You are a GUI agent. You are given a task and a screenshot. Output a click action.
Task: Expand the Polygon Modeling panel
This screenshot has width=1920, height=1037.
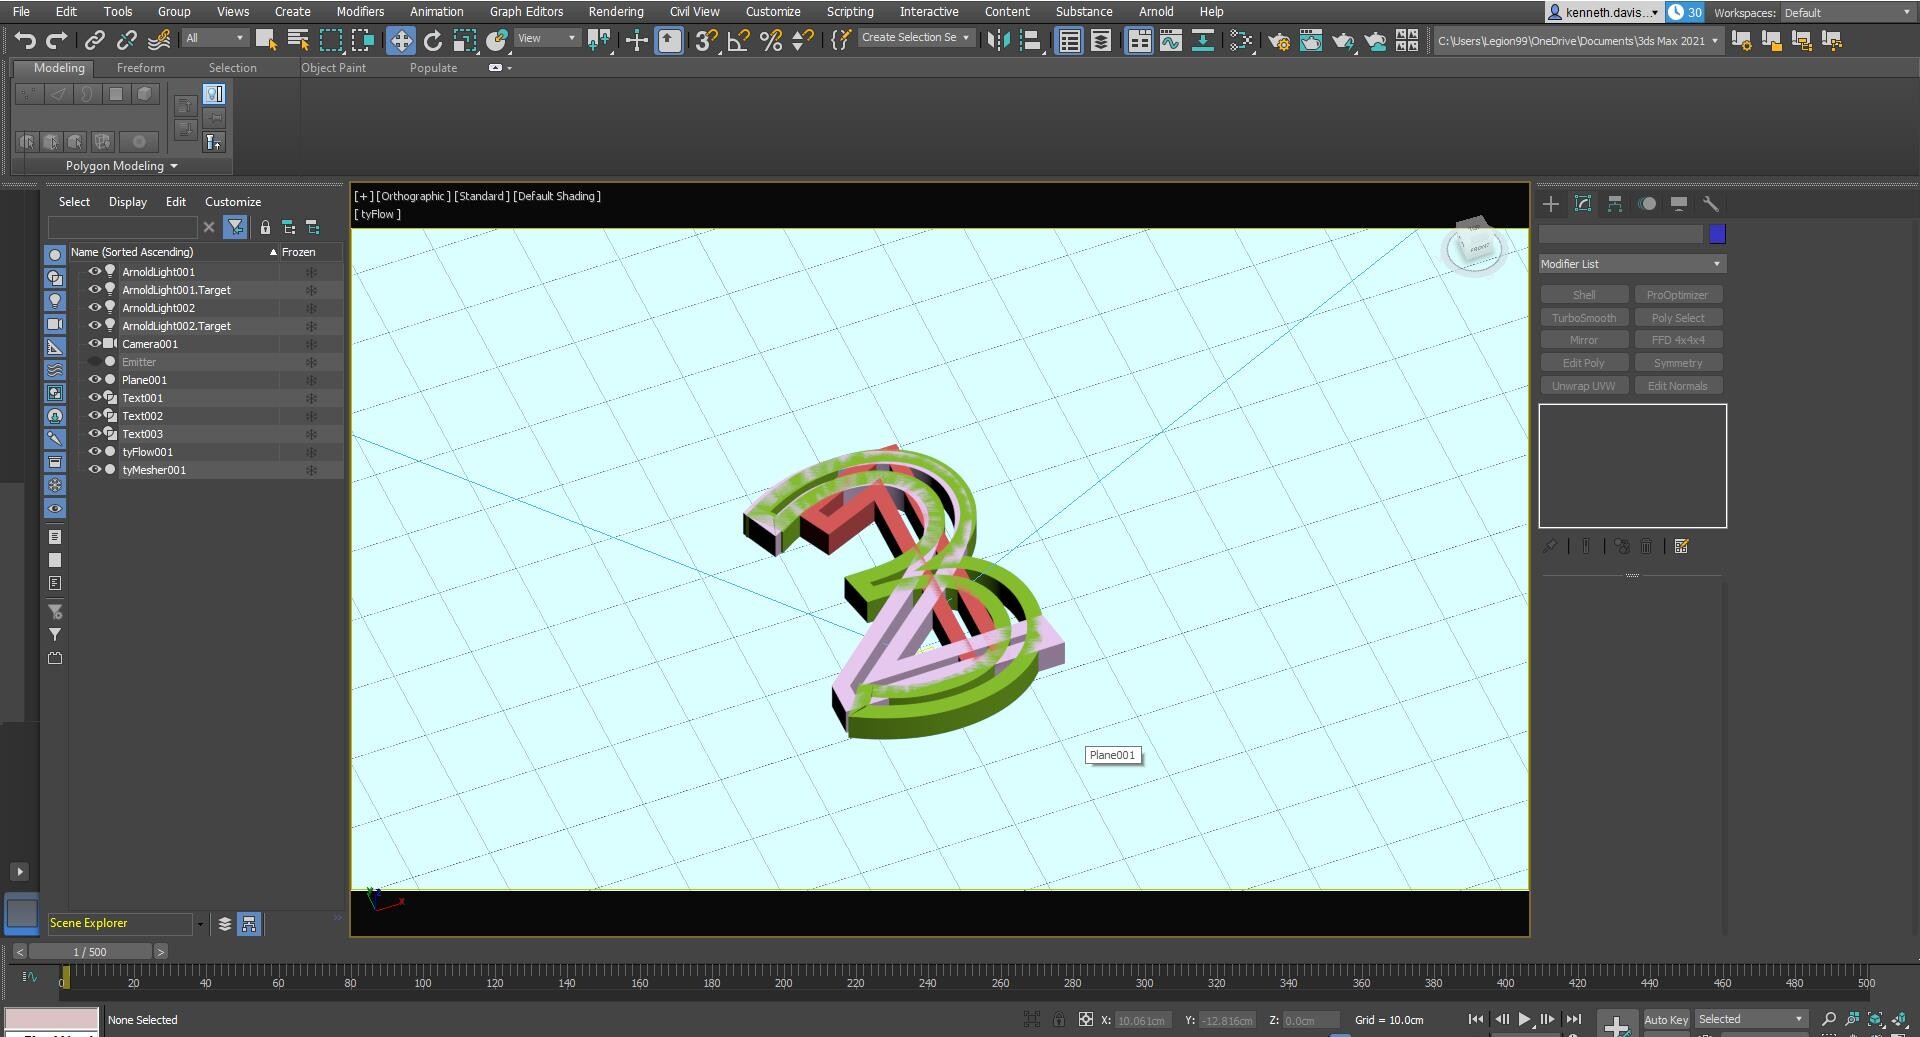click(121, 166)
